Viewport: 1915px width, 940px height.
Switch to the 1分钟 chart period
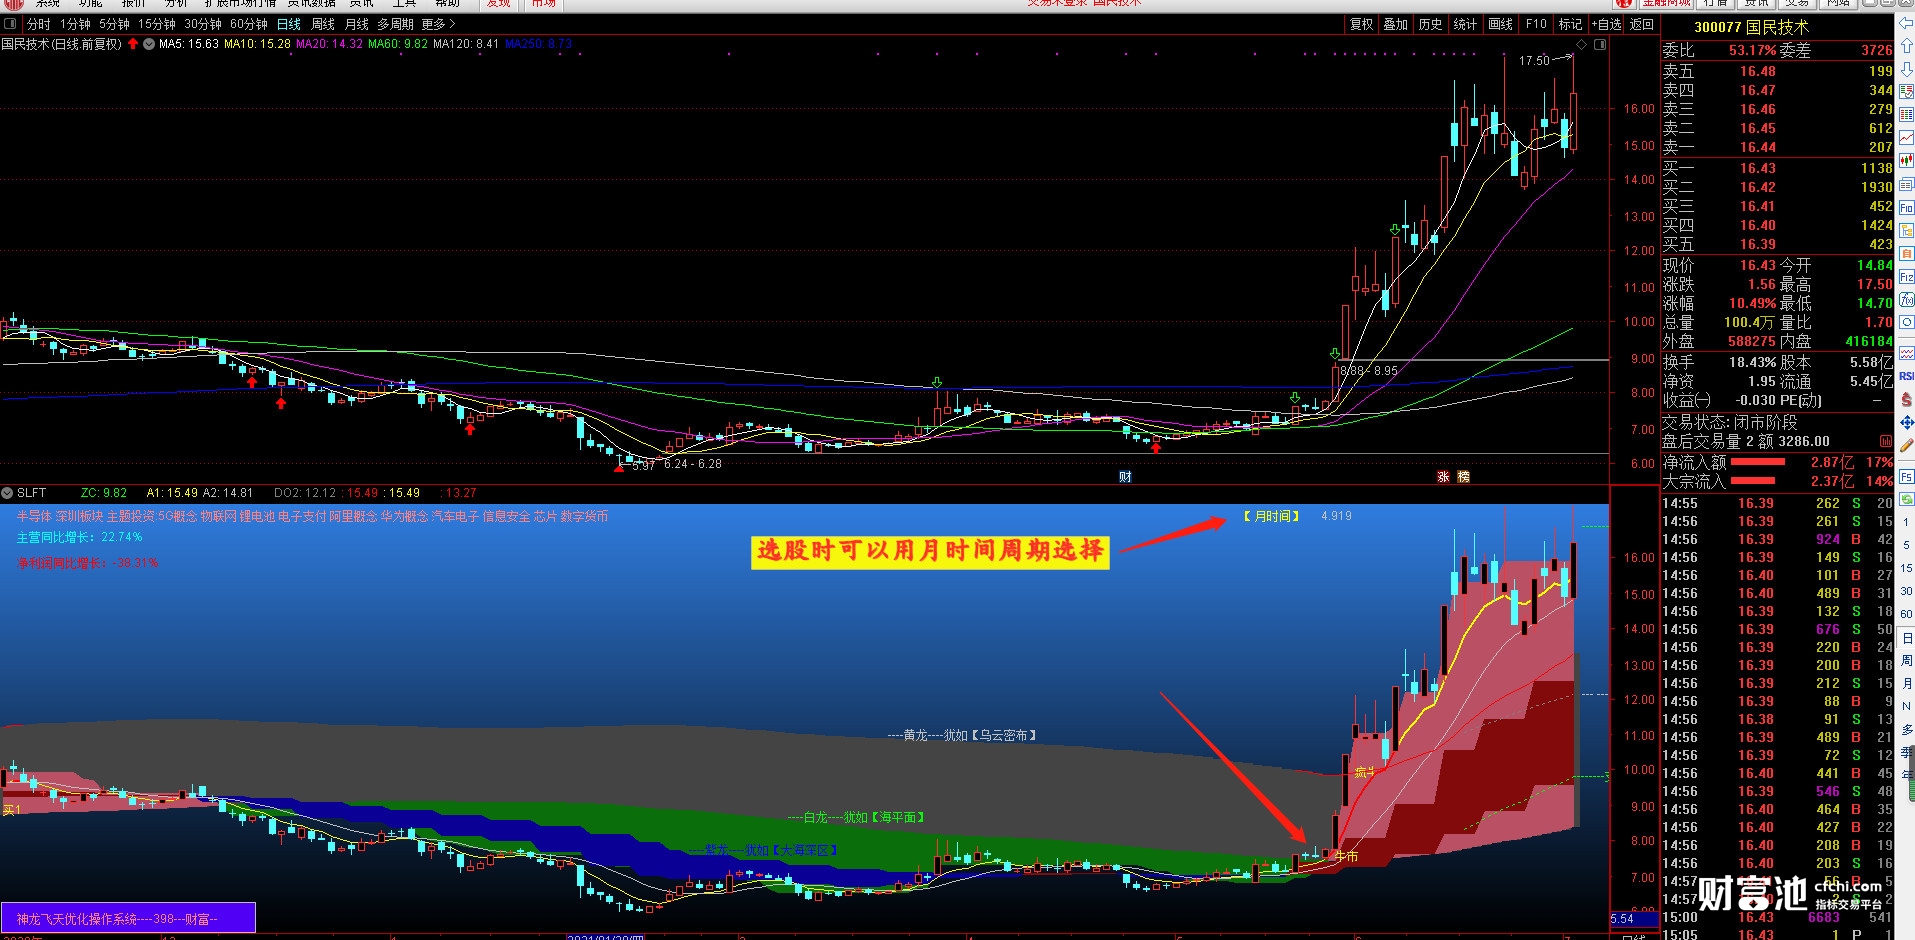click(x=75, y=24)
